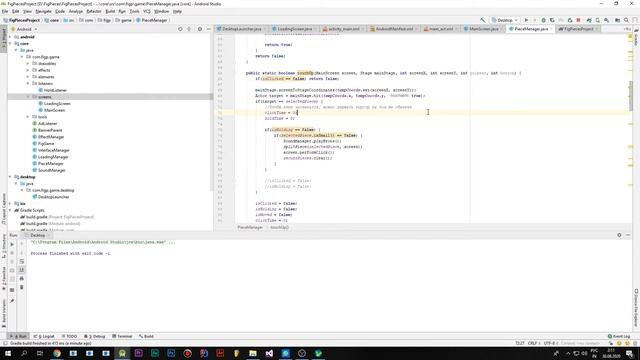This screenshot has height=360, width=640.
Task: Open the Run panel settings gear
Action: 619,235
